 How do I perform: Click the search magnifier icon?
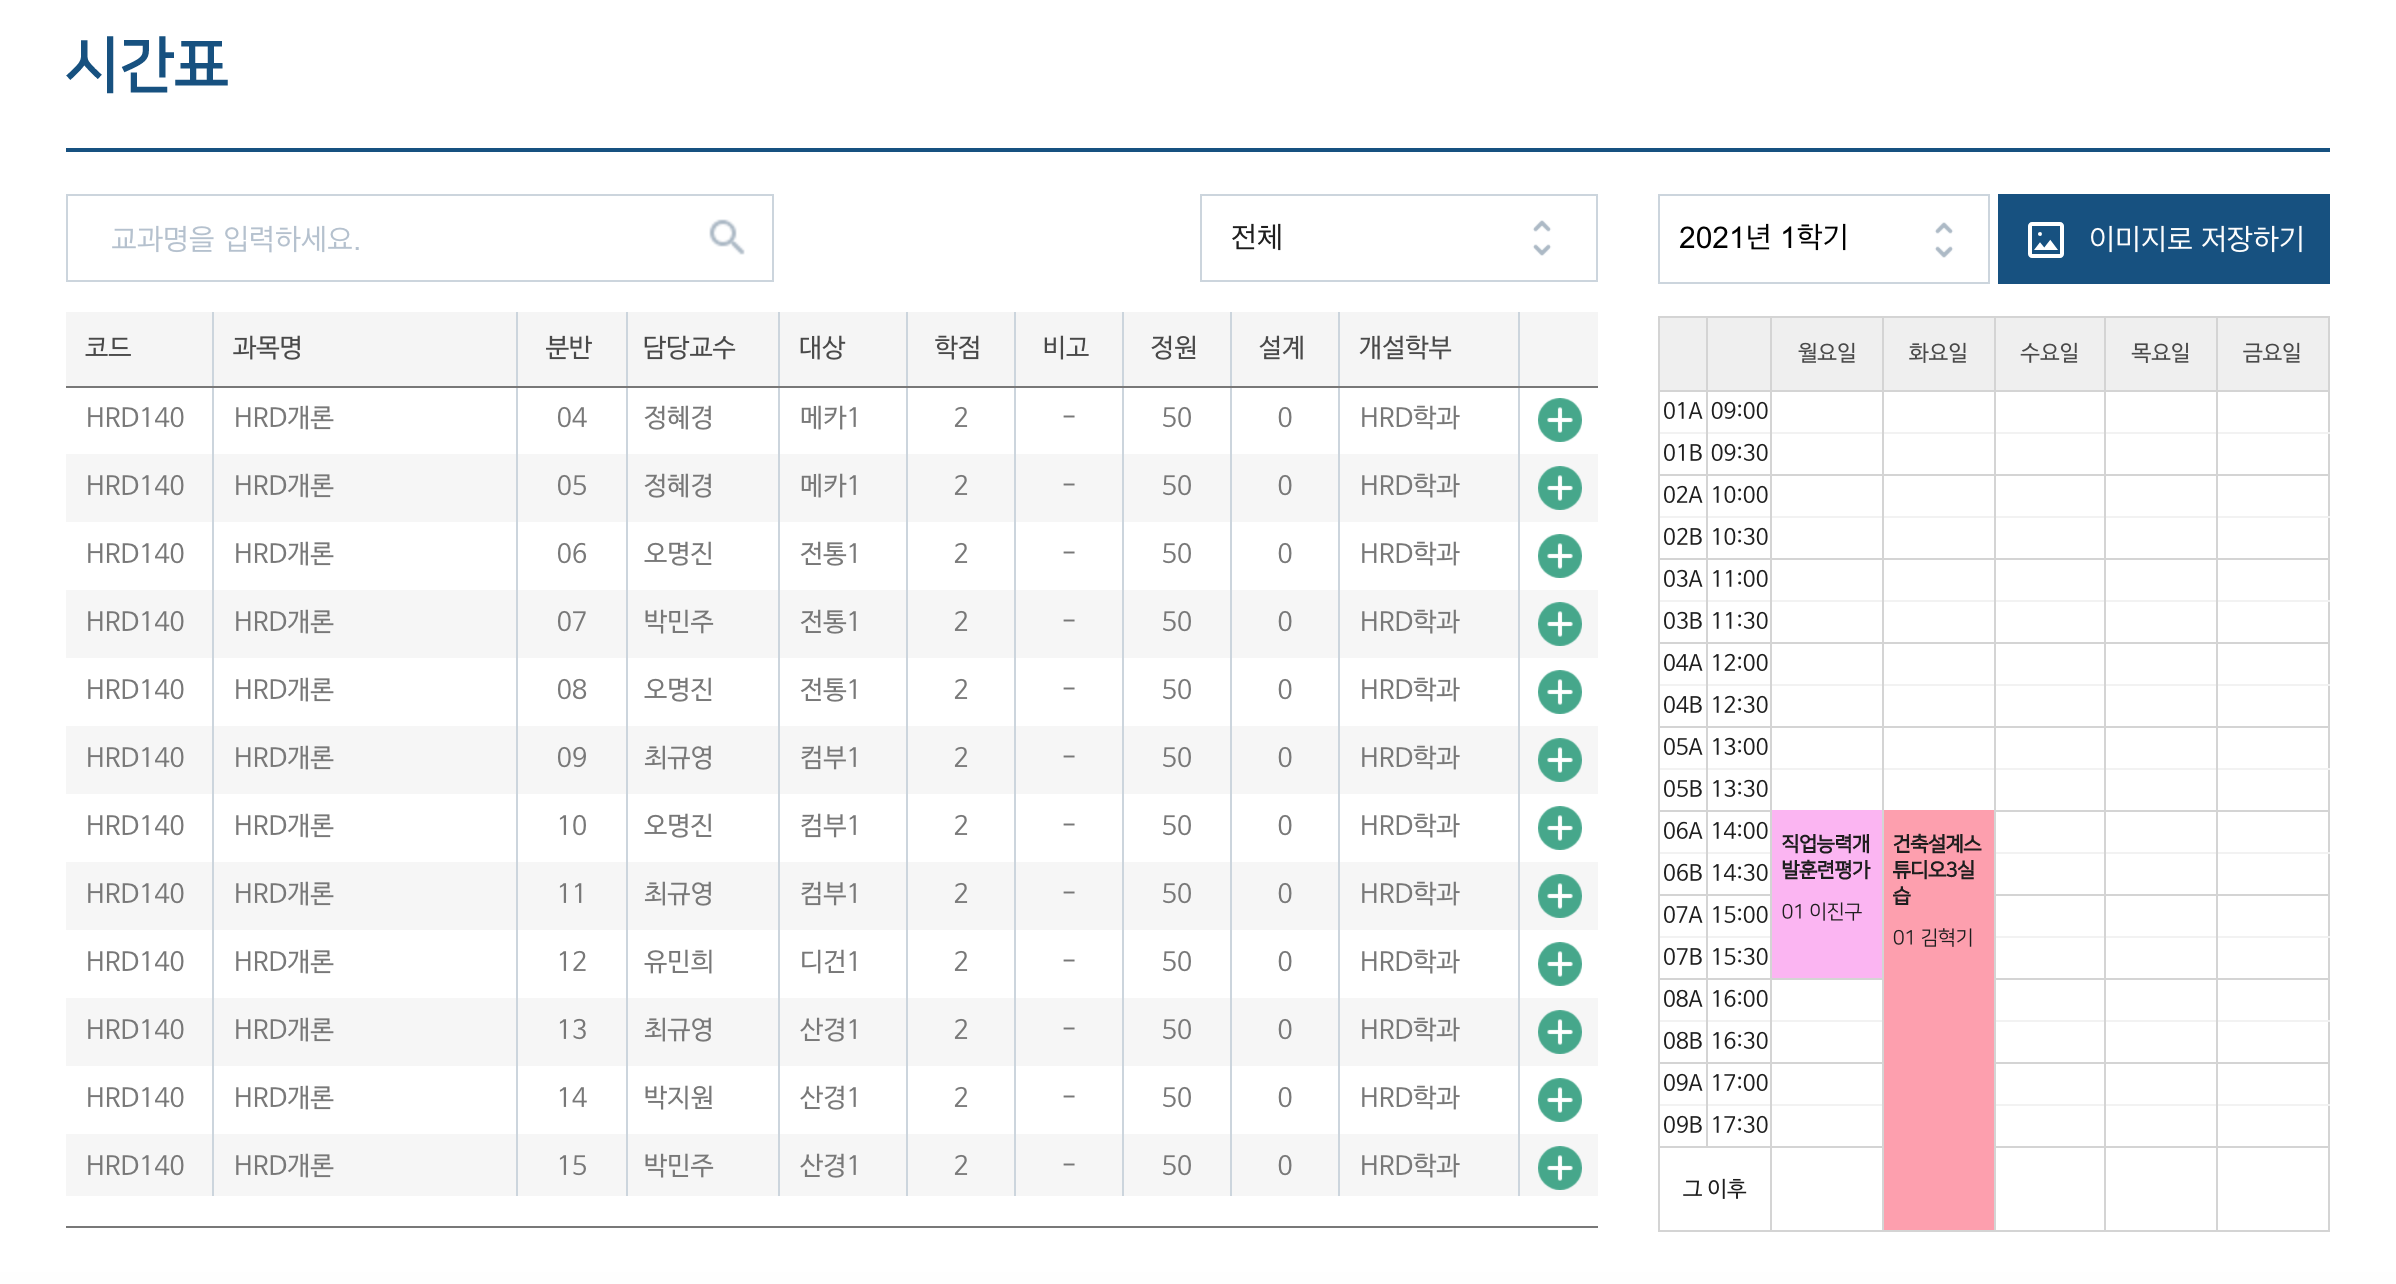pos(726,238)
